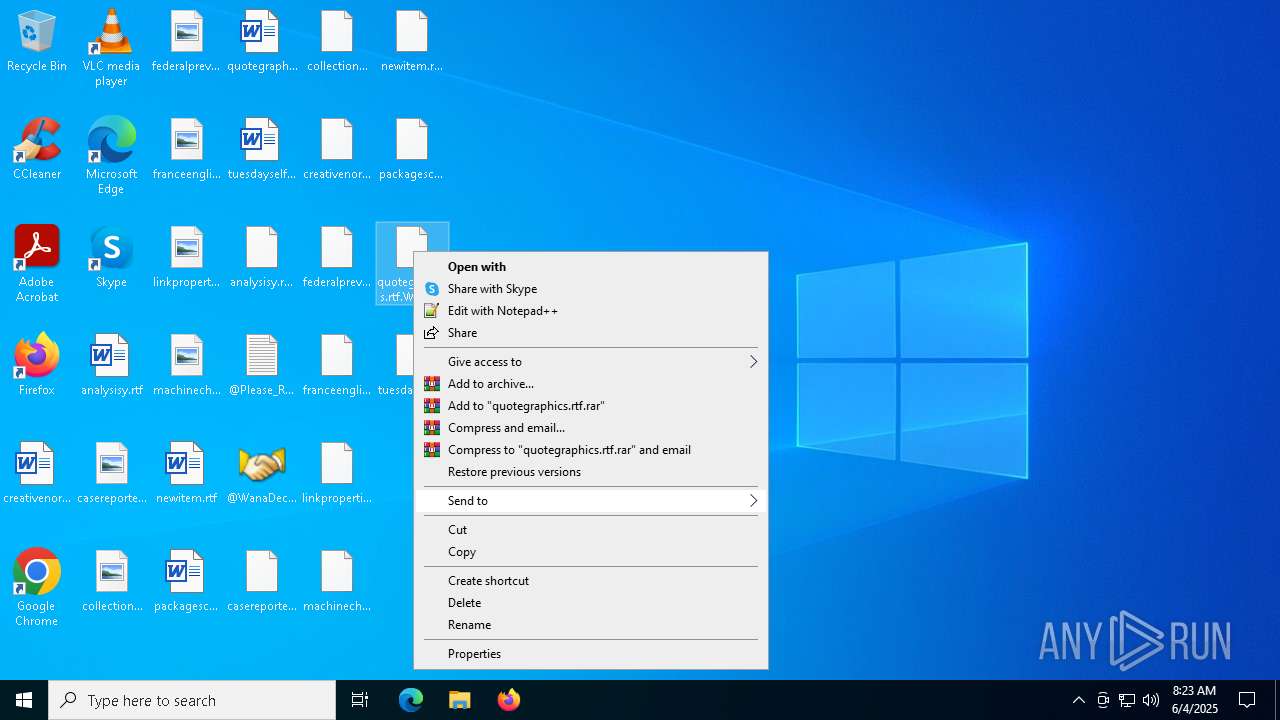Select packagesc... blank file icon
This screenshot has height=720, width=1280.
(x=411, y=149)
